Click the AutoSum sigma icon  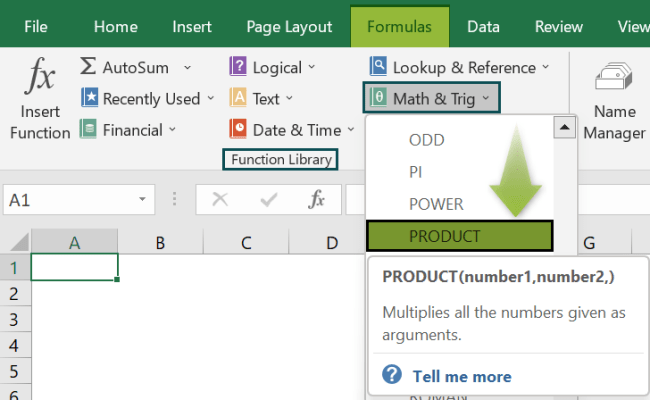click(88, 66)
